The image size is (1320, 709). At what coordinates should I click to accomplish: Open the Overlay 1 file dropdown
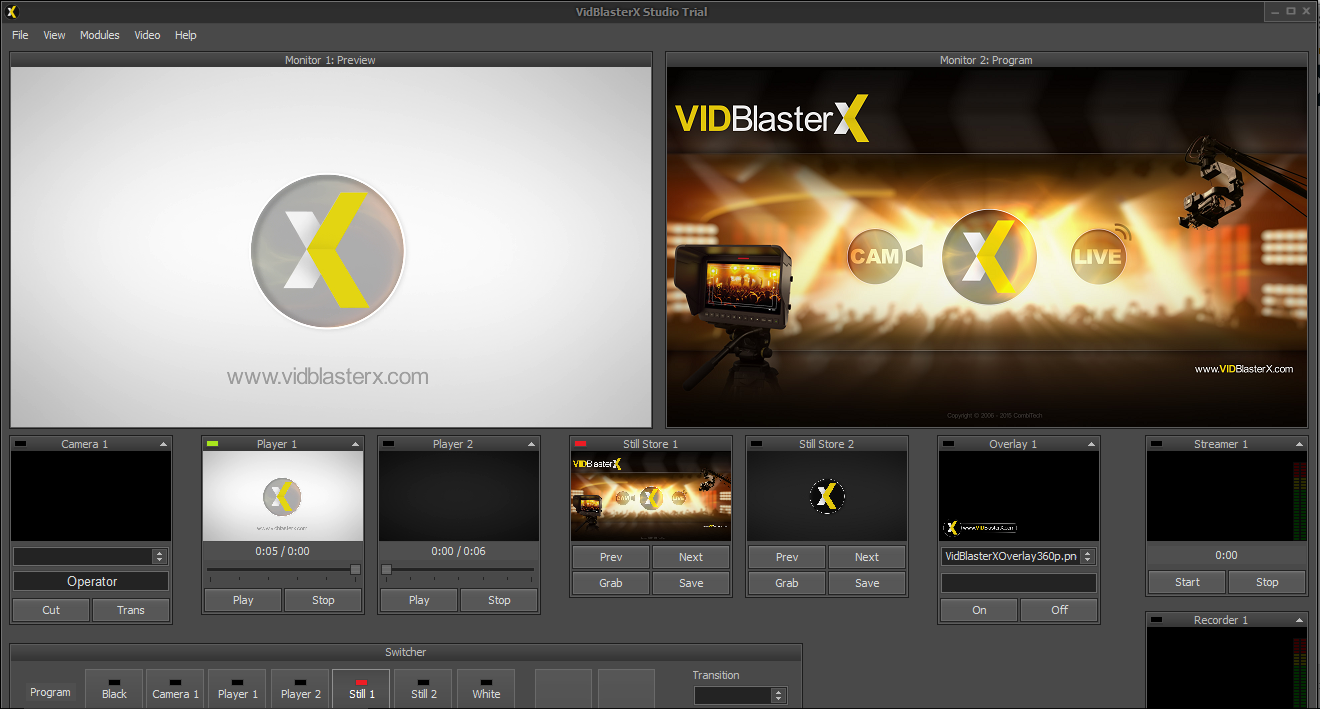pyautogui.click(x=1088, y=557)
